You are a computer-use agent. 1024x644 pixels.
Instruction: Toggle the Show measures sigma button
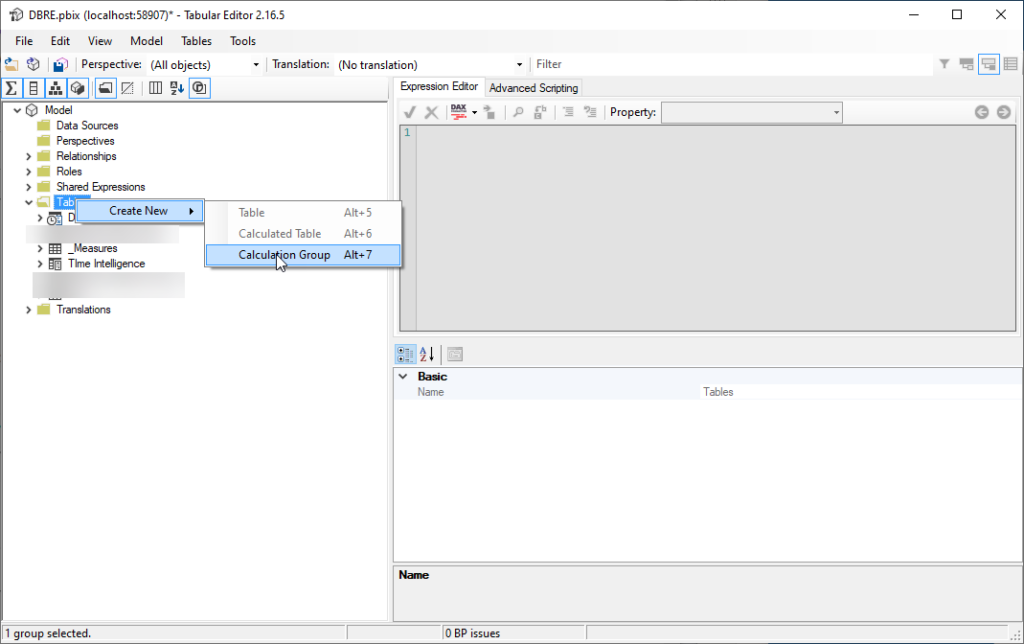pyautogui.click(x=11, y=88)
